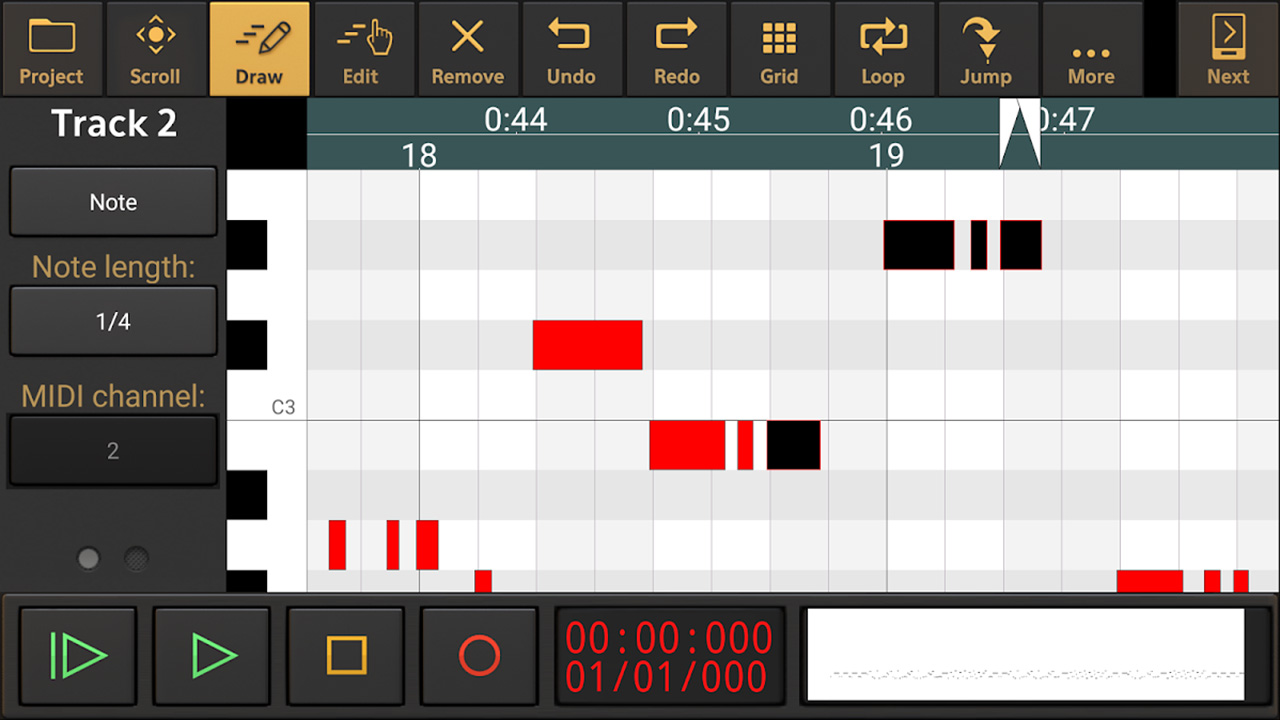Toggle the Draw tool off
The height and width of the screenshot is (720, 1280).
pos(259,48)
